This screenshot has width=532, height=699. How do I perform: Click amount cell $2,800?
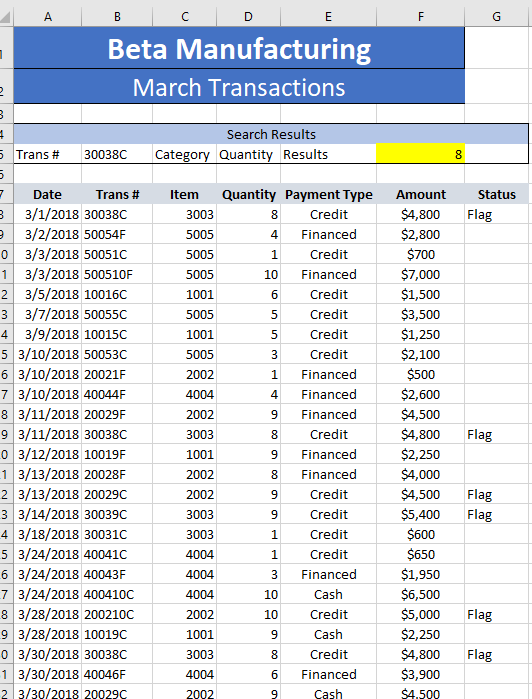tap(421, 234)
